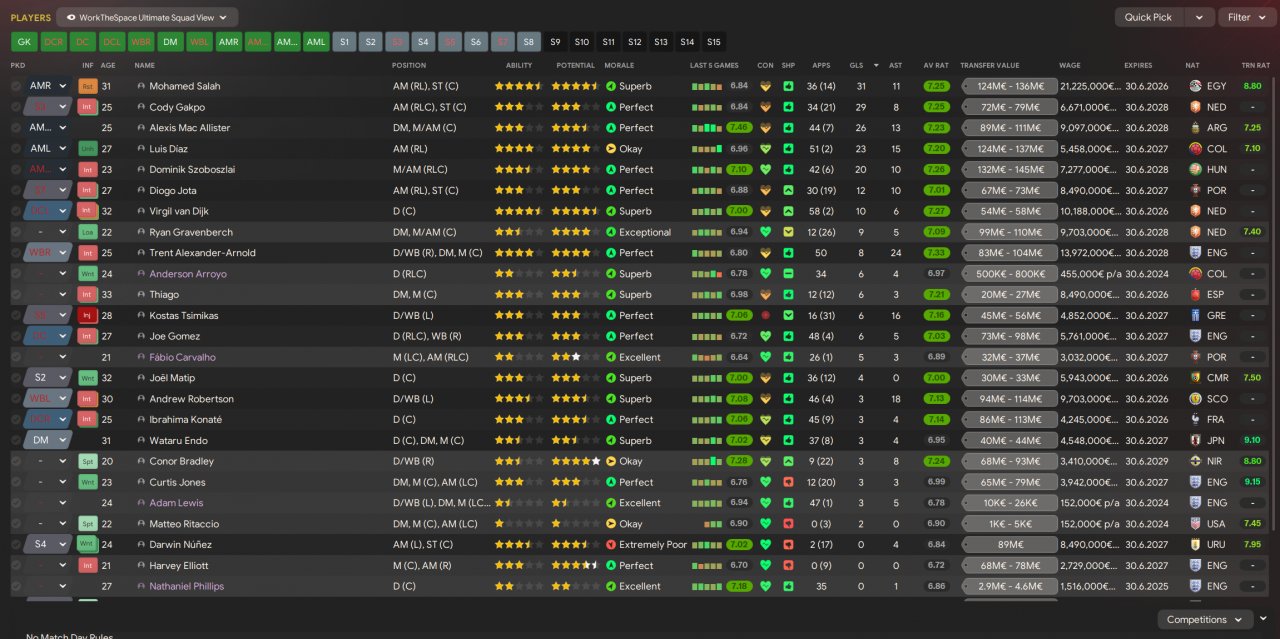1280x639 pixels.
Task: Click the USA flag for Matteo Ritaccio
Action: 1195,524
